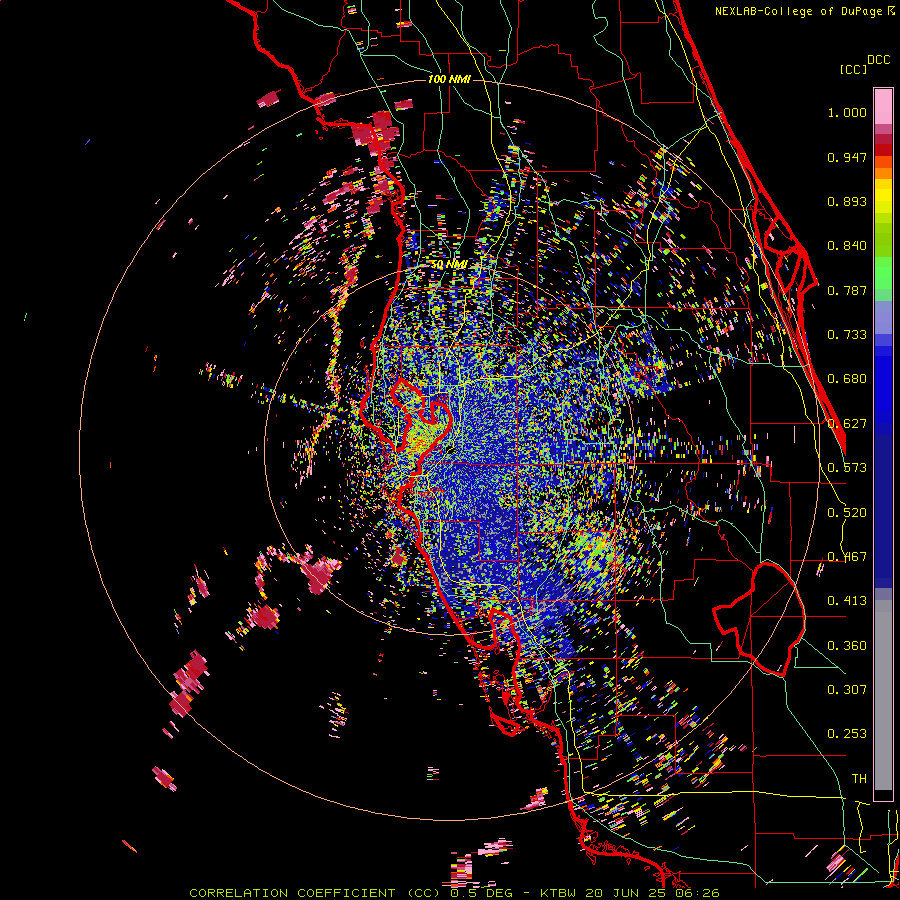Image resolution: width=900 pixels, height=900 pixels.
Task: Click the 100 NMI range ring label
Action: [x=449, y=79]
